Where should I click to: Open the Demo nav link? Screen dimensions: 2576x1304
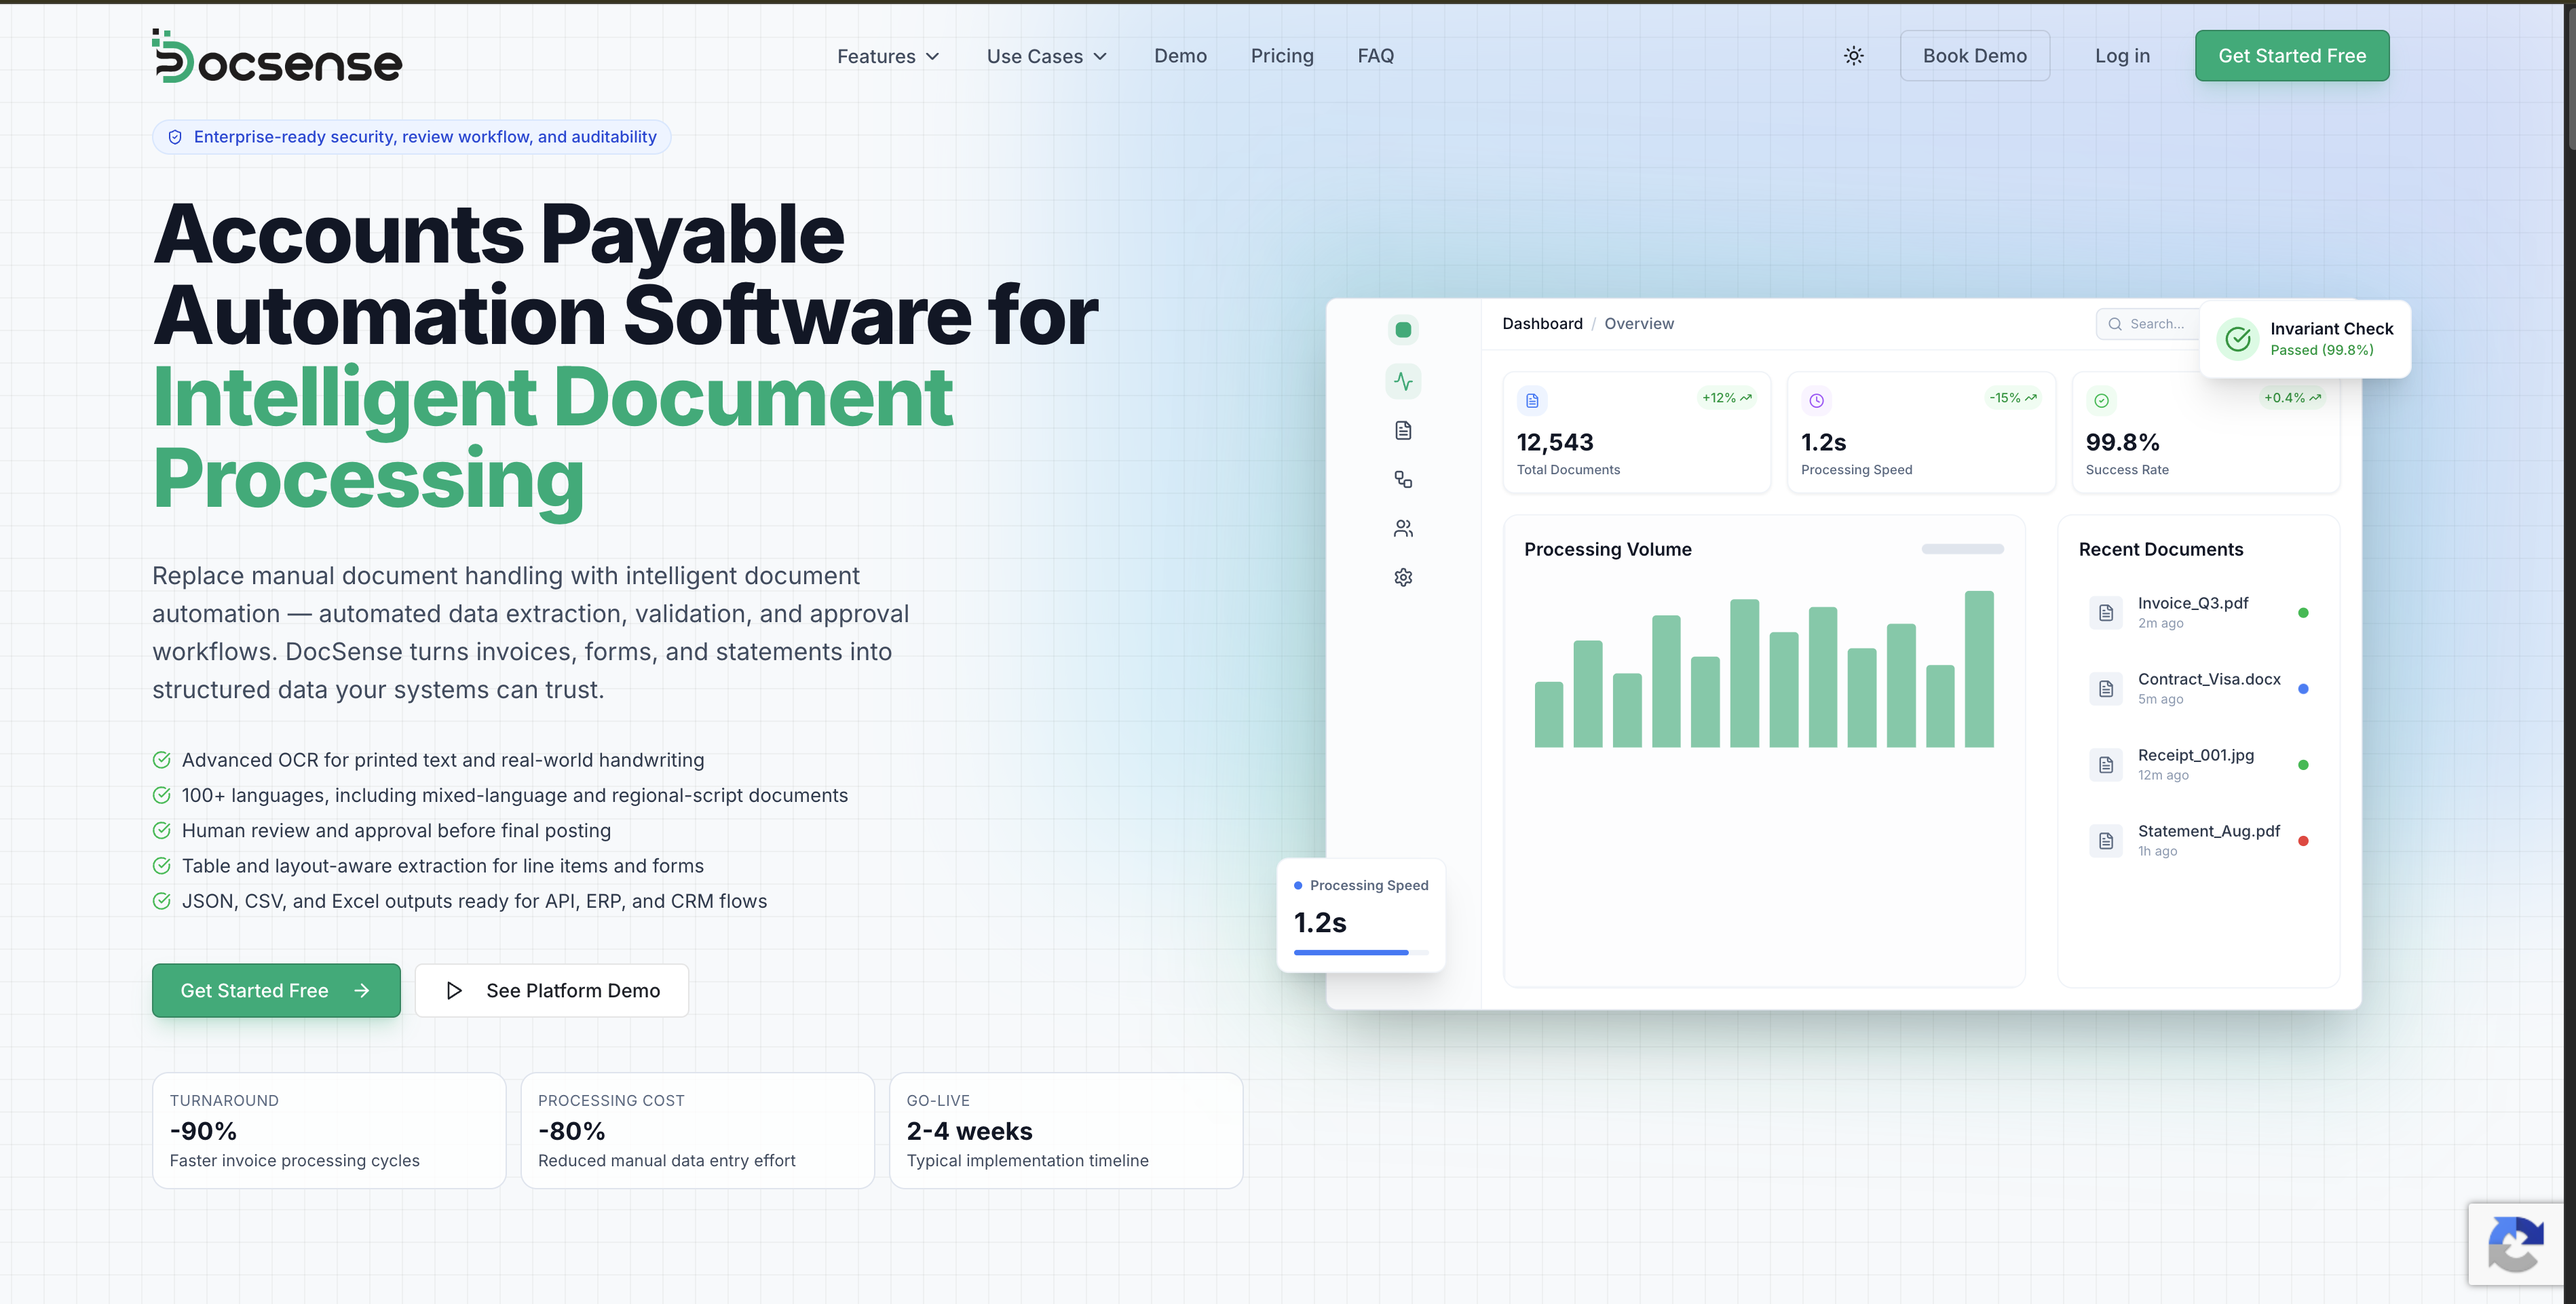click(1180, 56)
